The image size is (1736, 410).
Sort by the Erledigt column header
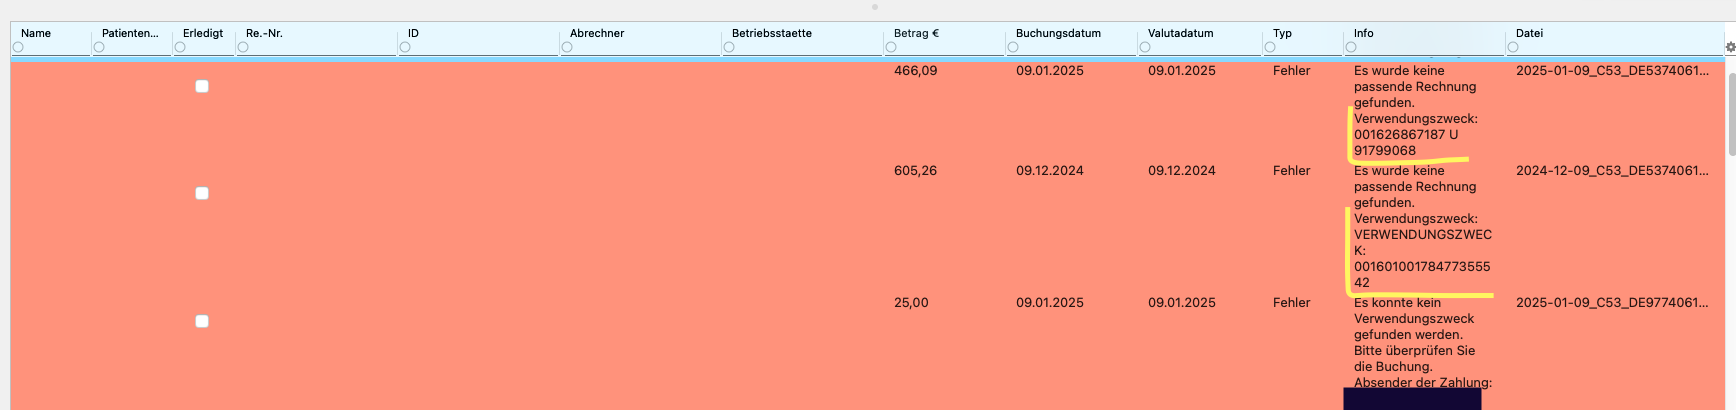(x=203, y=33)
